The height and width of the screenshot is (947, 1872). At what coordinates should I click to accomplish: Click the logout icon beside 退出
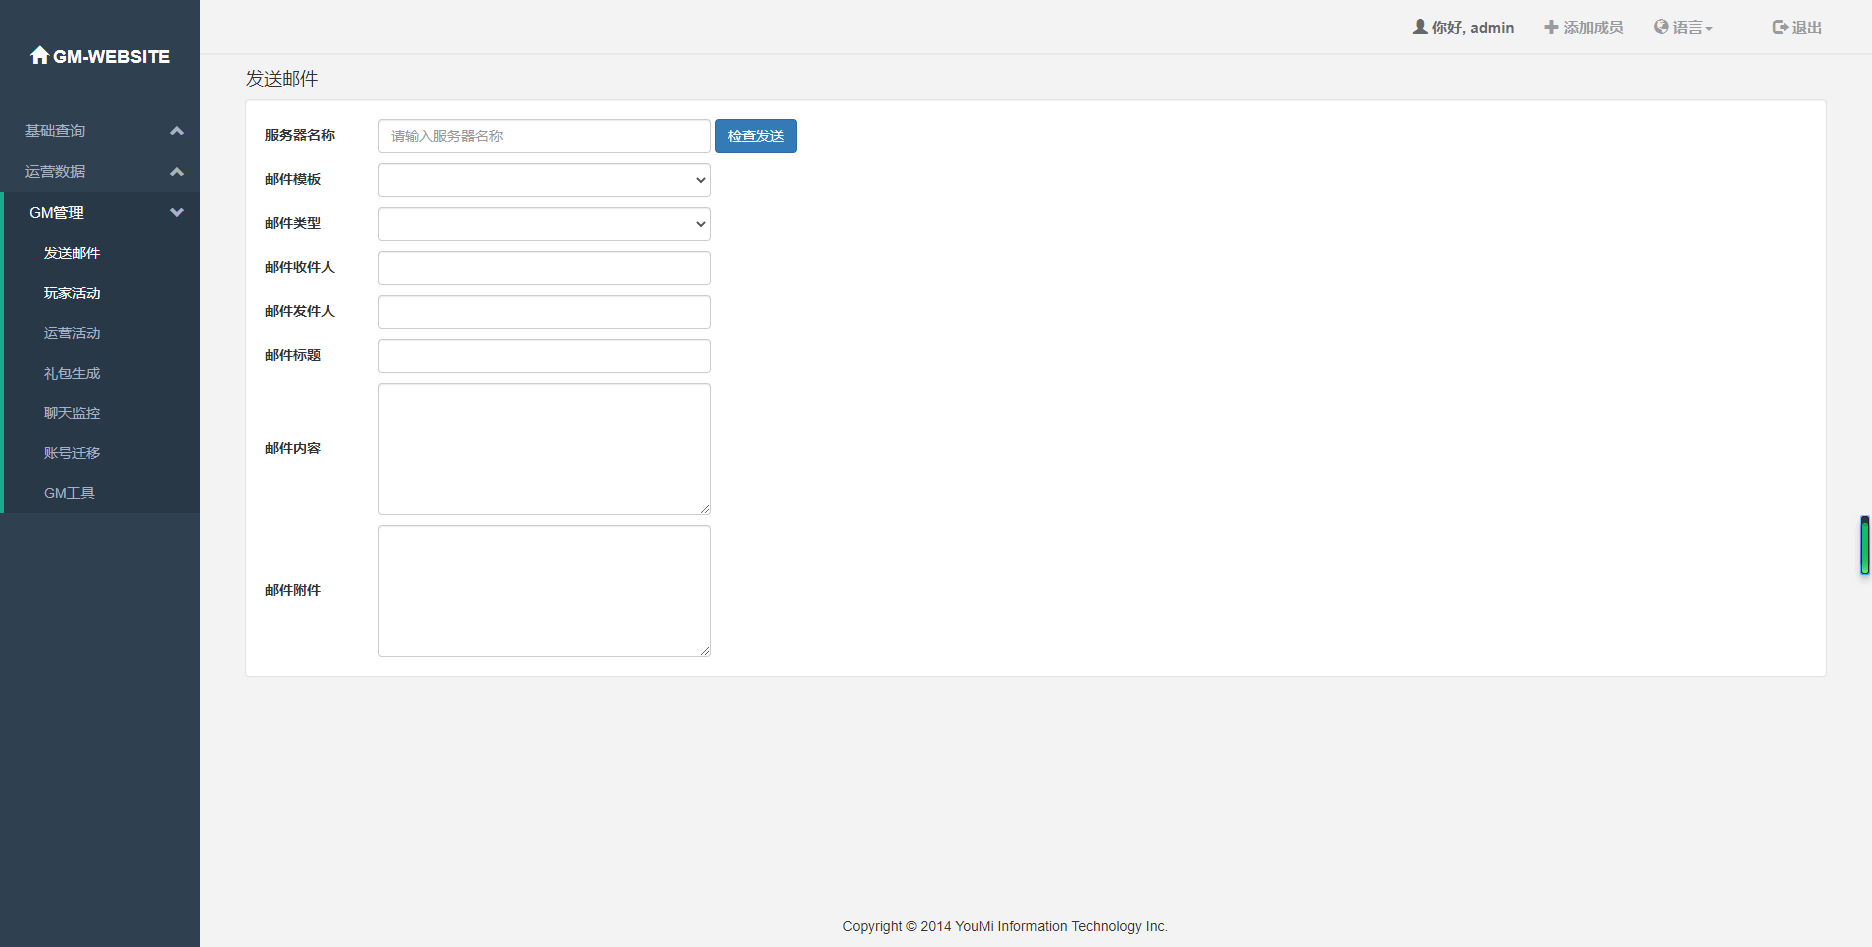click(1780, 27)
